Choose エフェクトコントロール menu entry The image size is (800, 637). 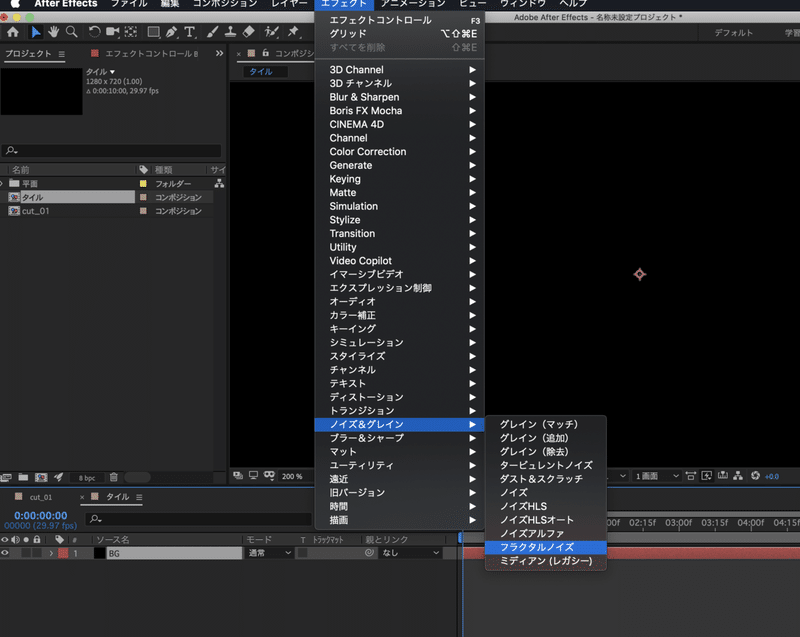399,20
